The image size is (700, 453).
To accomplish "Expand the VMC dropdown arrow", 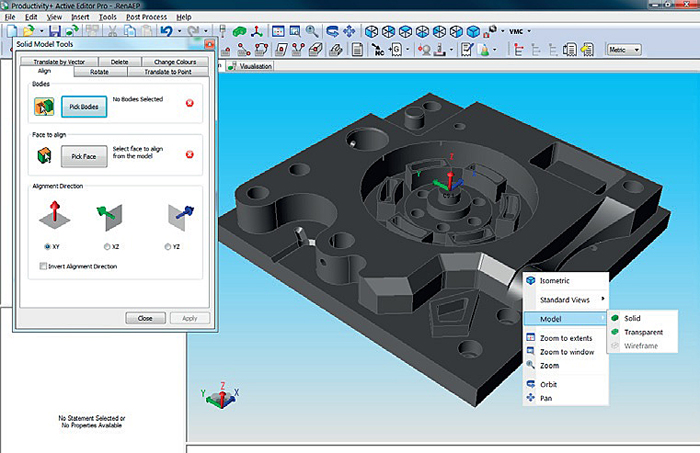I will pyautogui.click(x=529, y=31).
